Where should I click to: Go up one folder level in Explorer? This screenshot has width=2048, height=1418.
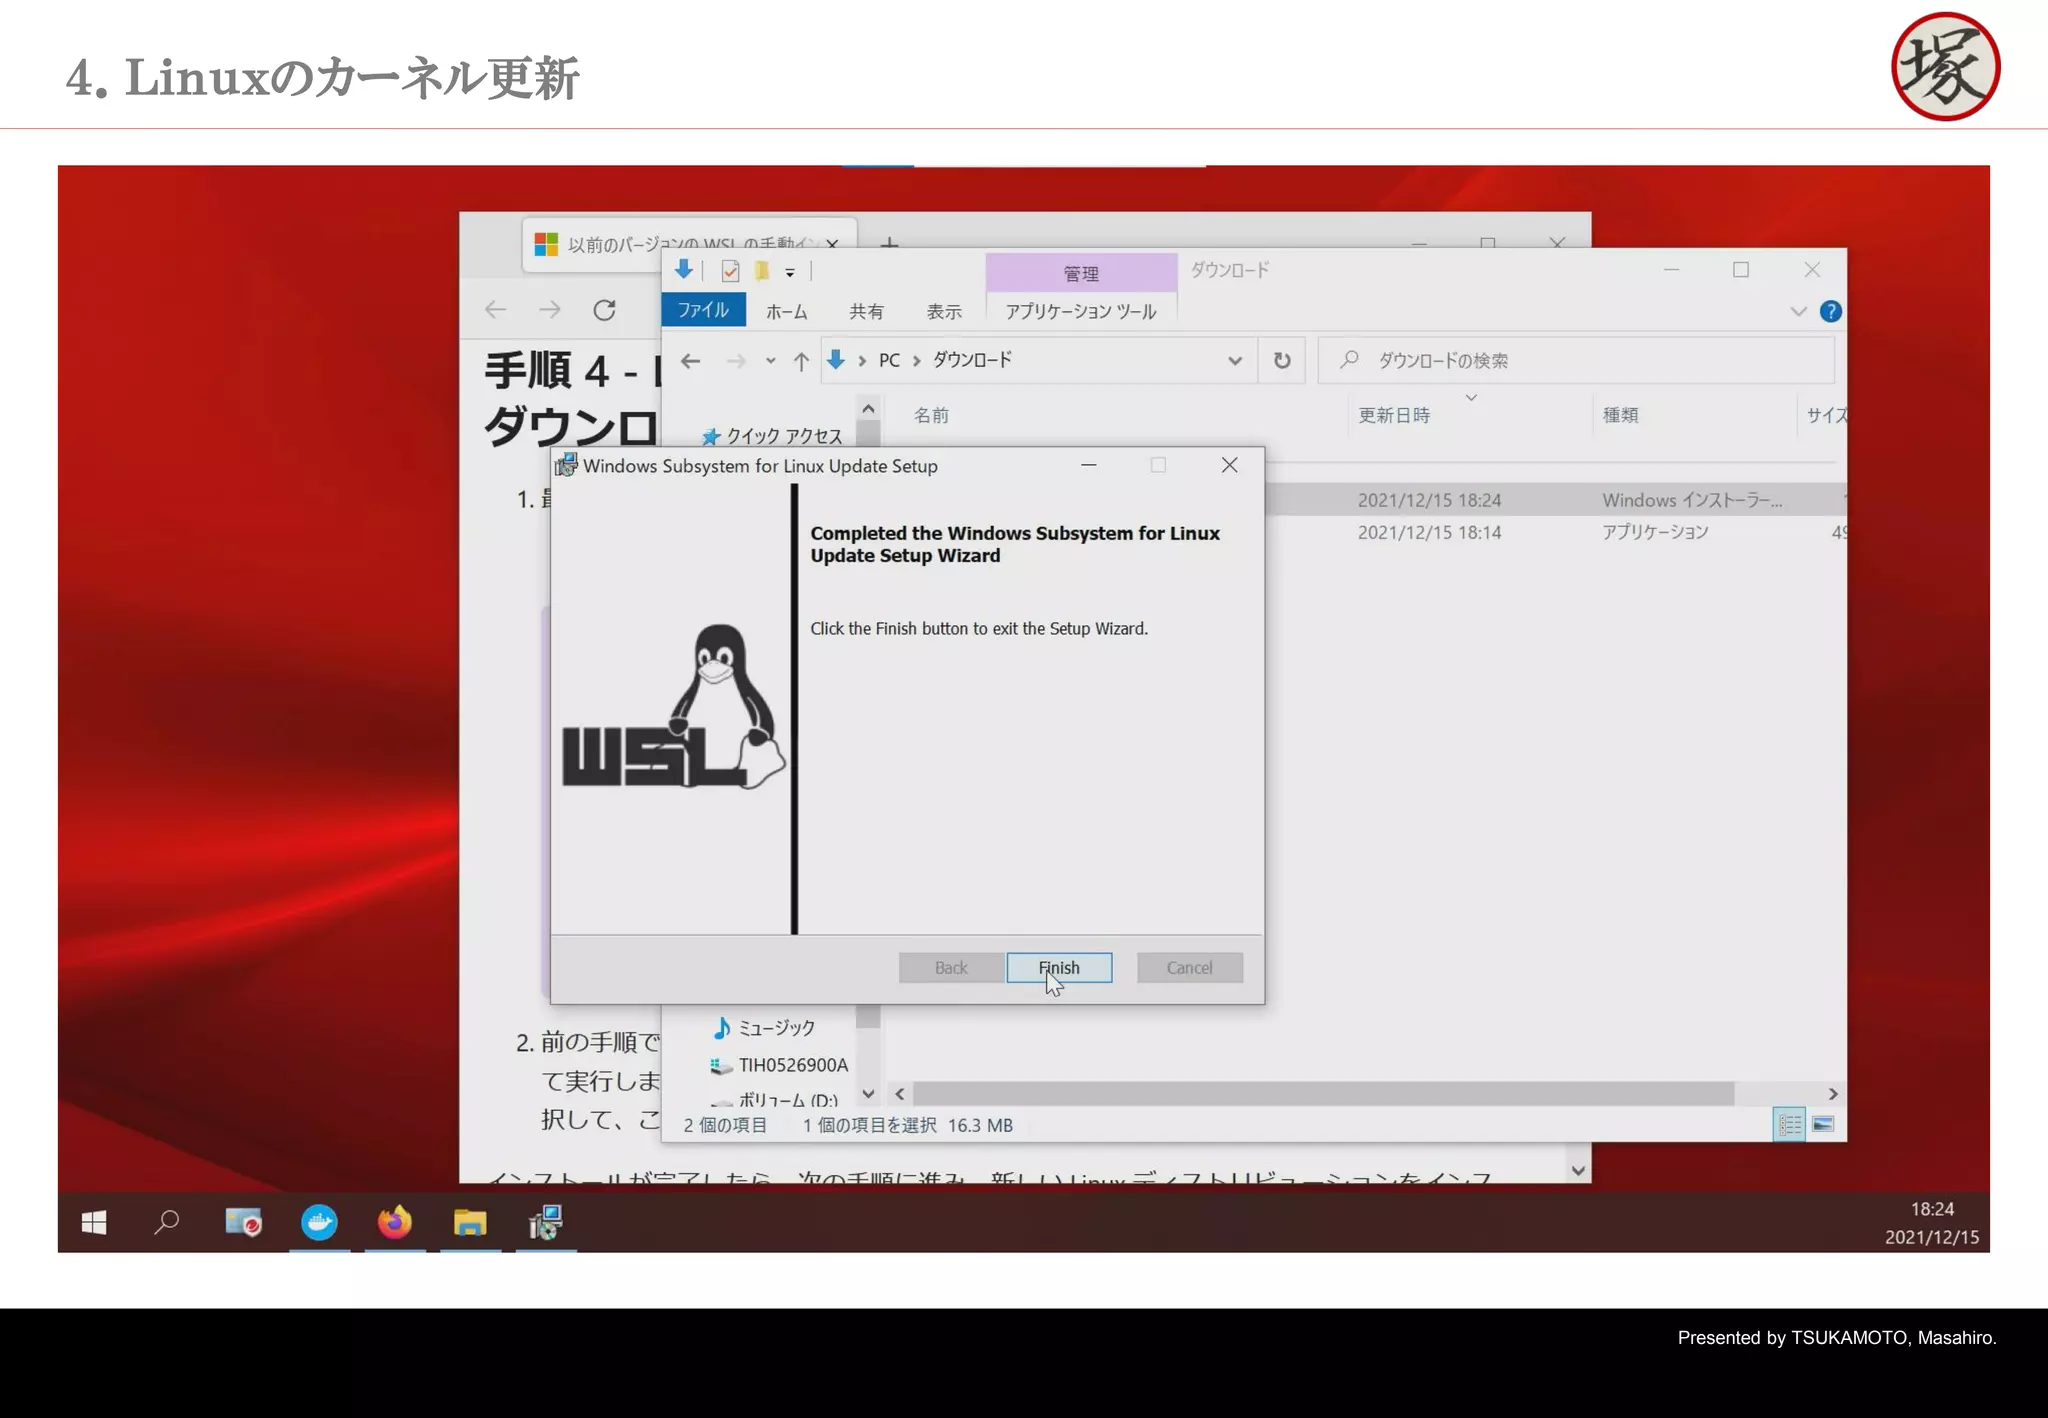click(x=801, y=361)
